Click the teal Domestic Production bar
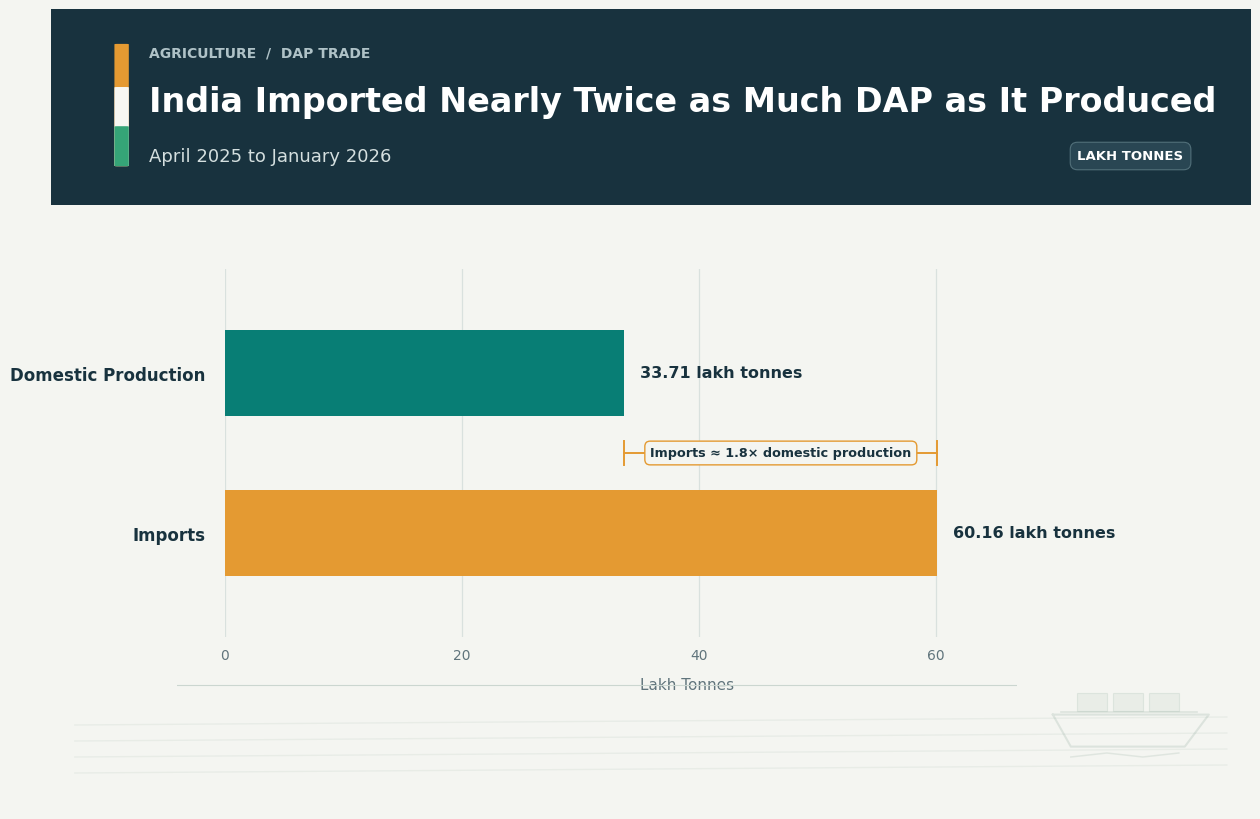The width and height of the screenshot is (1260, 819). pos(424,373)
